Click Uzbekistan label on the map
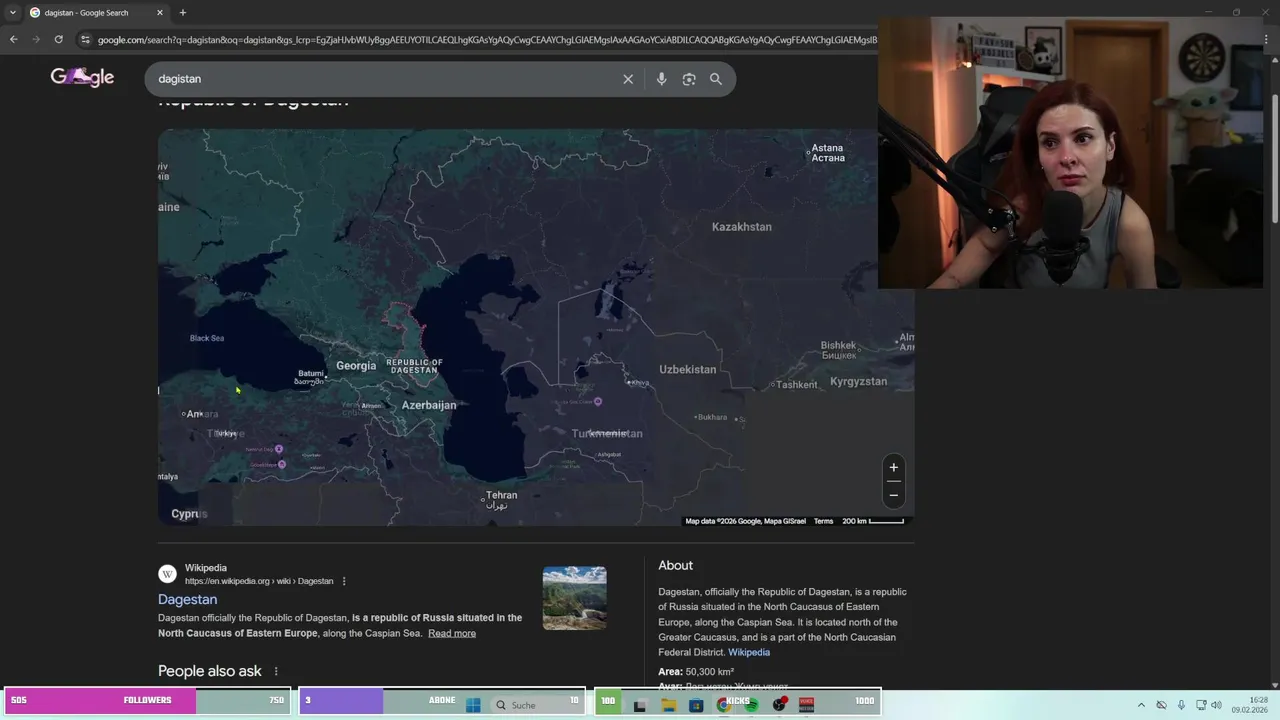This screenshot has width=1280, height=720. (688, 369)
